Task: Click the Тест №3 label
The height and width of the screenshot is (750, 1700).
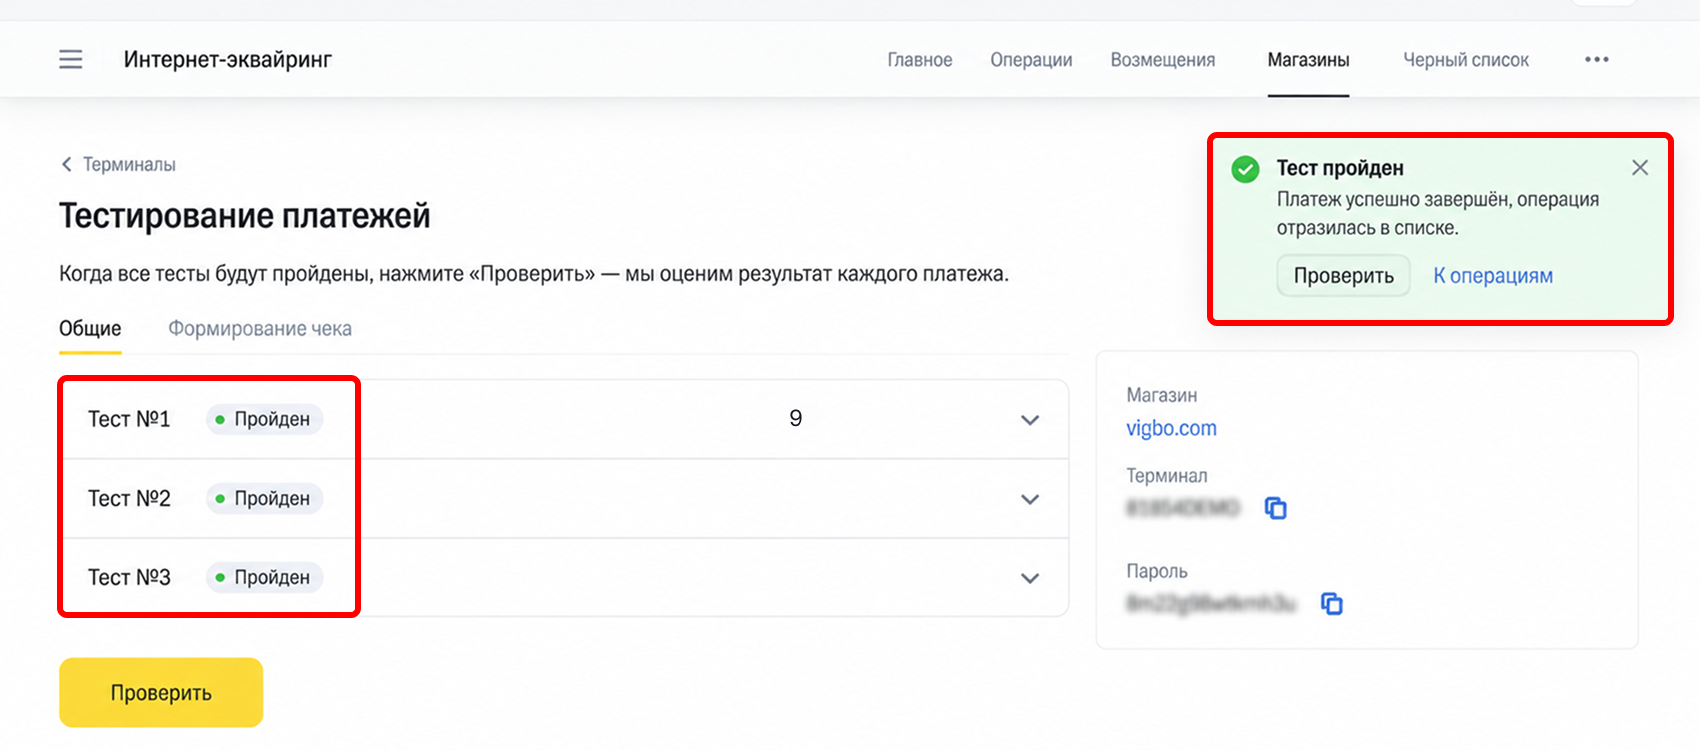Action: click(x=129, y=577)
